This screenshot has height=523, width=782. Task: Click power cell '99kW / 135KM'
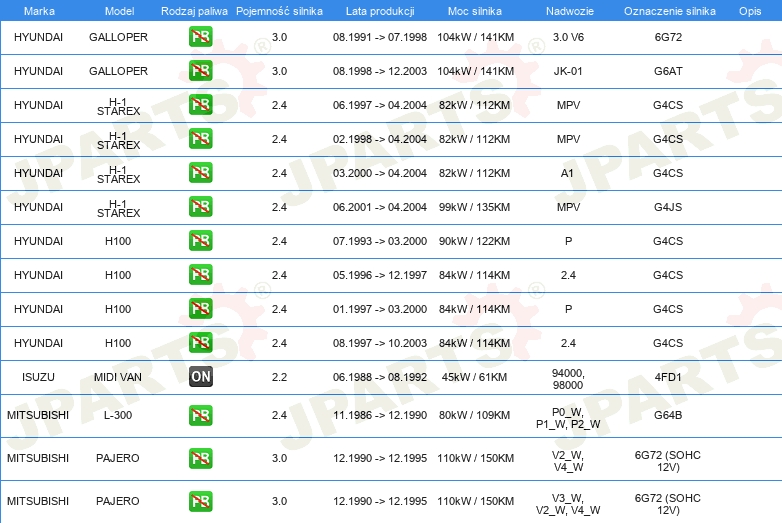pos(475,207)
